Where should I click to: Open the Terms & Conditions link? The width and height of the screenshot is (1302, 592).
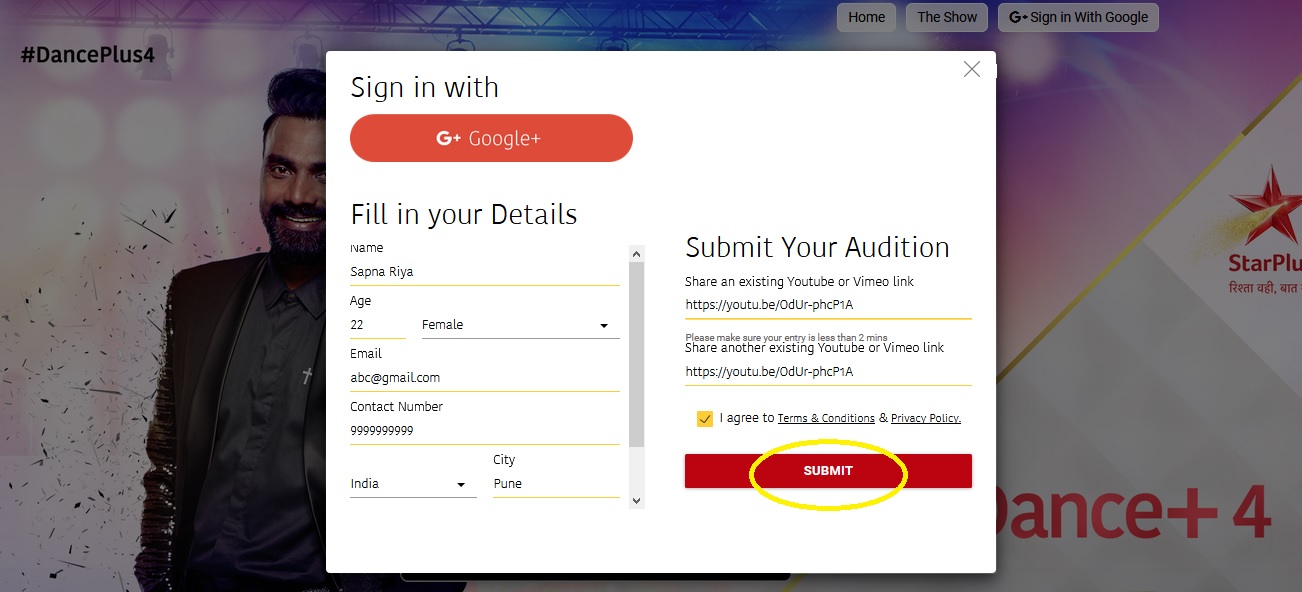826,419
